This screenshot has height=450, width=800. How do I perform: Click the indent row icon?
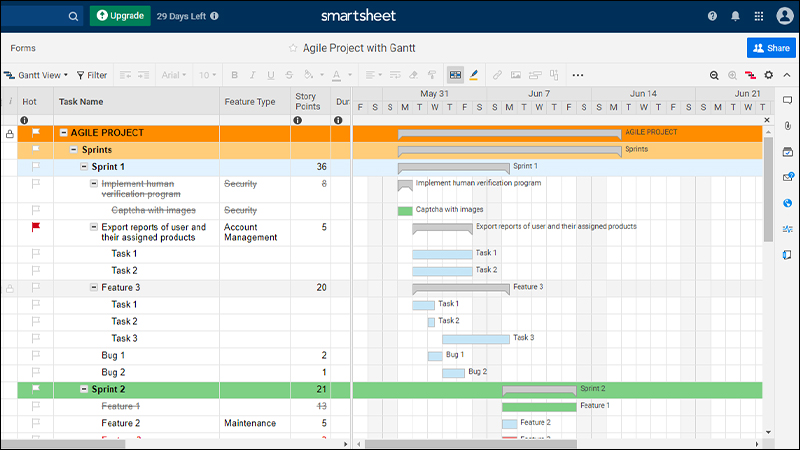[143, 75]
